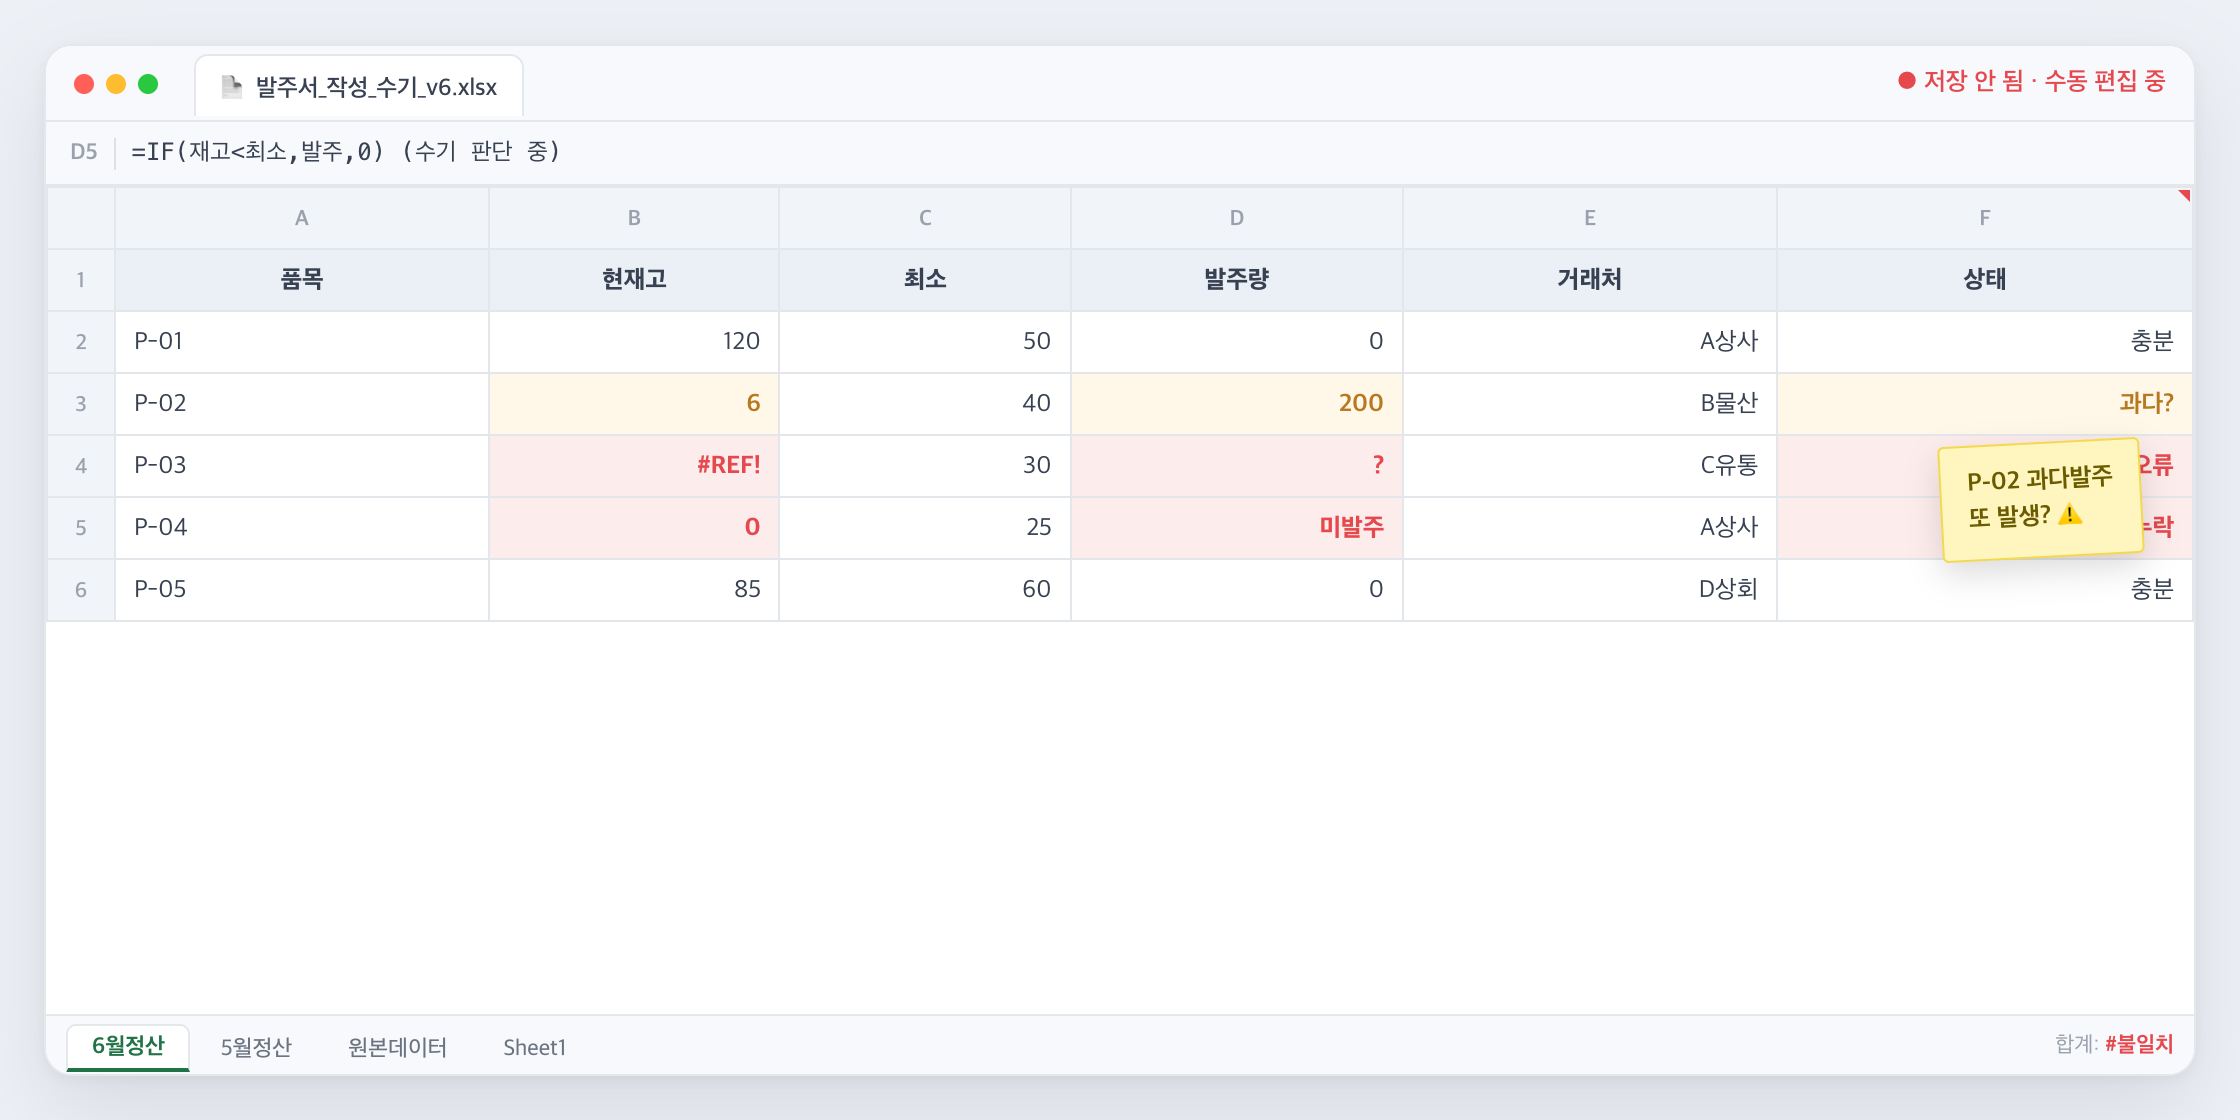This screenshot has width=2240, height=1120.
Task: Select column E header
Action: point(1590,218)
